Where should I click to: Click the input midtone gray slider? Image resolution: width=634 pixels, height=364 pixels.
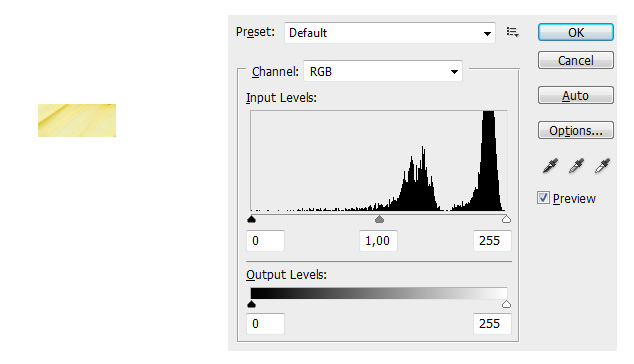tap(379, 219)
